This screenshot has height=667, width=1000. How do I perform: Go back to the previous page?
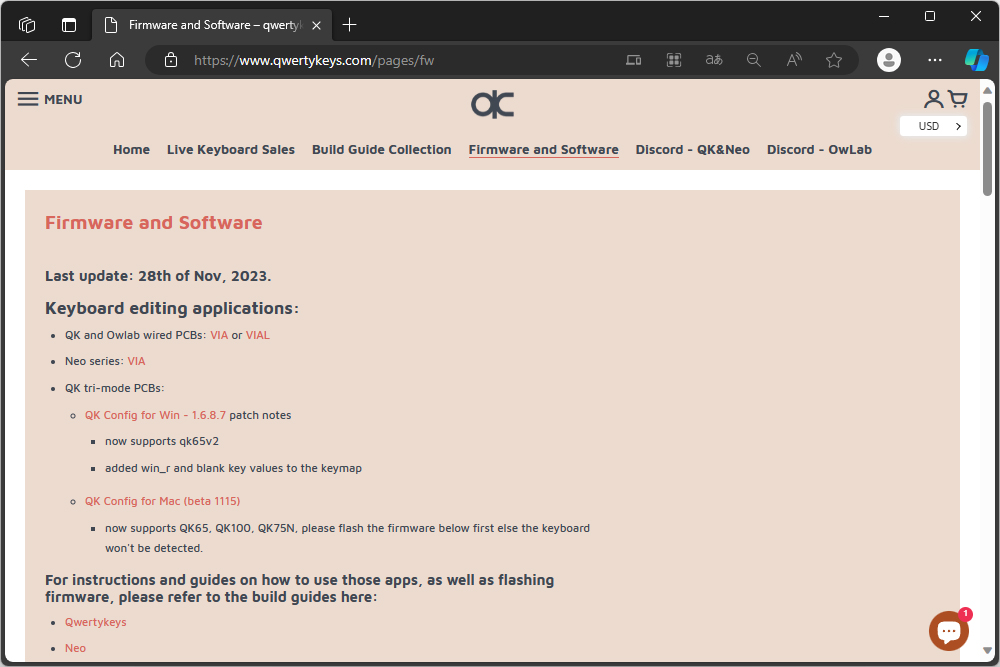pos(29,60)
